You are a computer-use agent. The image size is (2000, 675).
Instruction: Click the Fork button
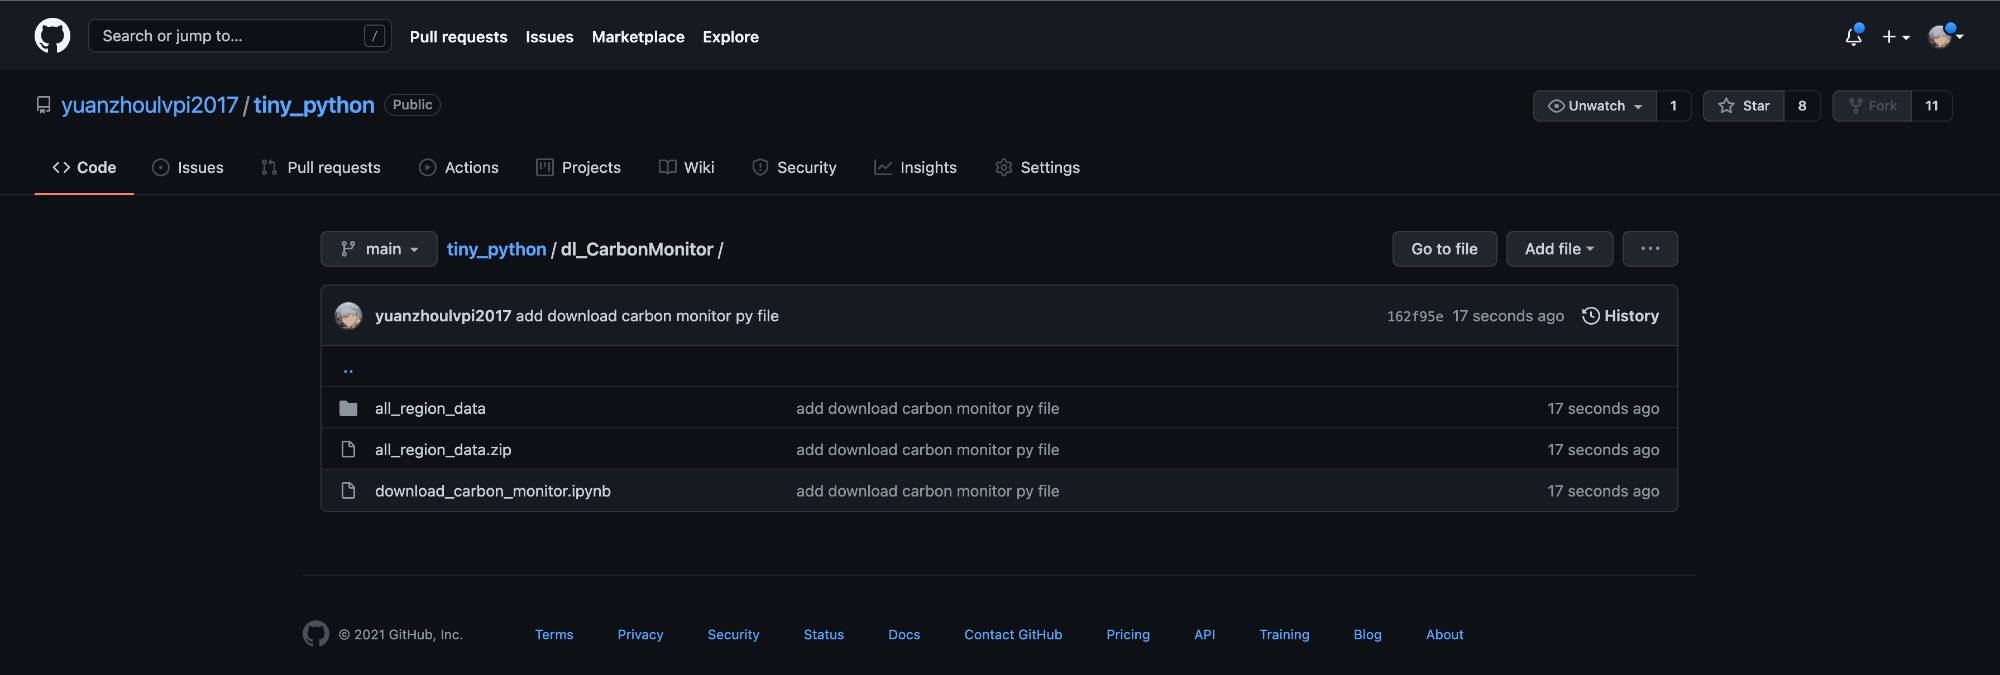(x=1872, y=106)
